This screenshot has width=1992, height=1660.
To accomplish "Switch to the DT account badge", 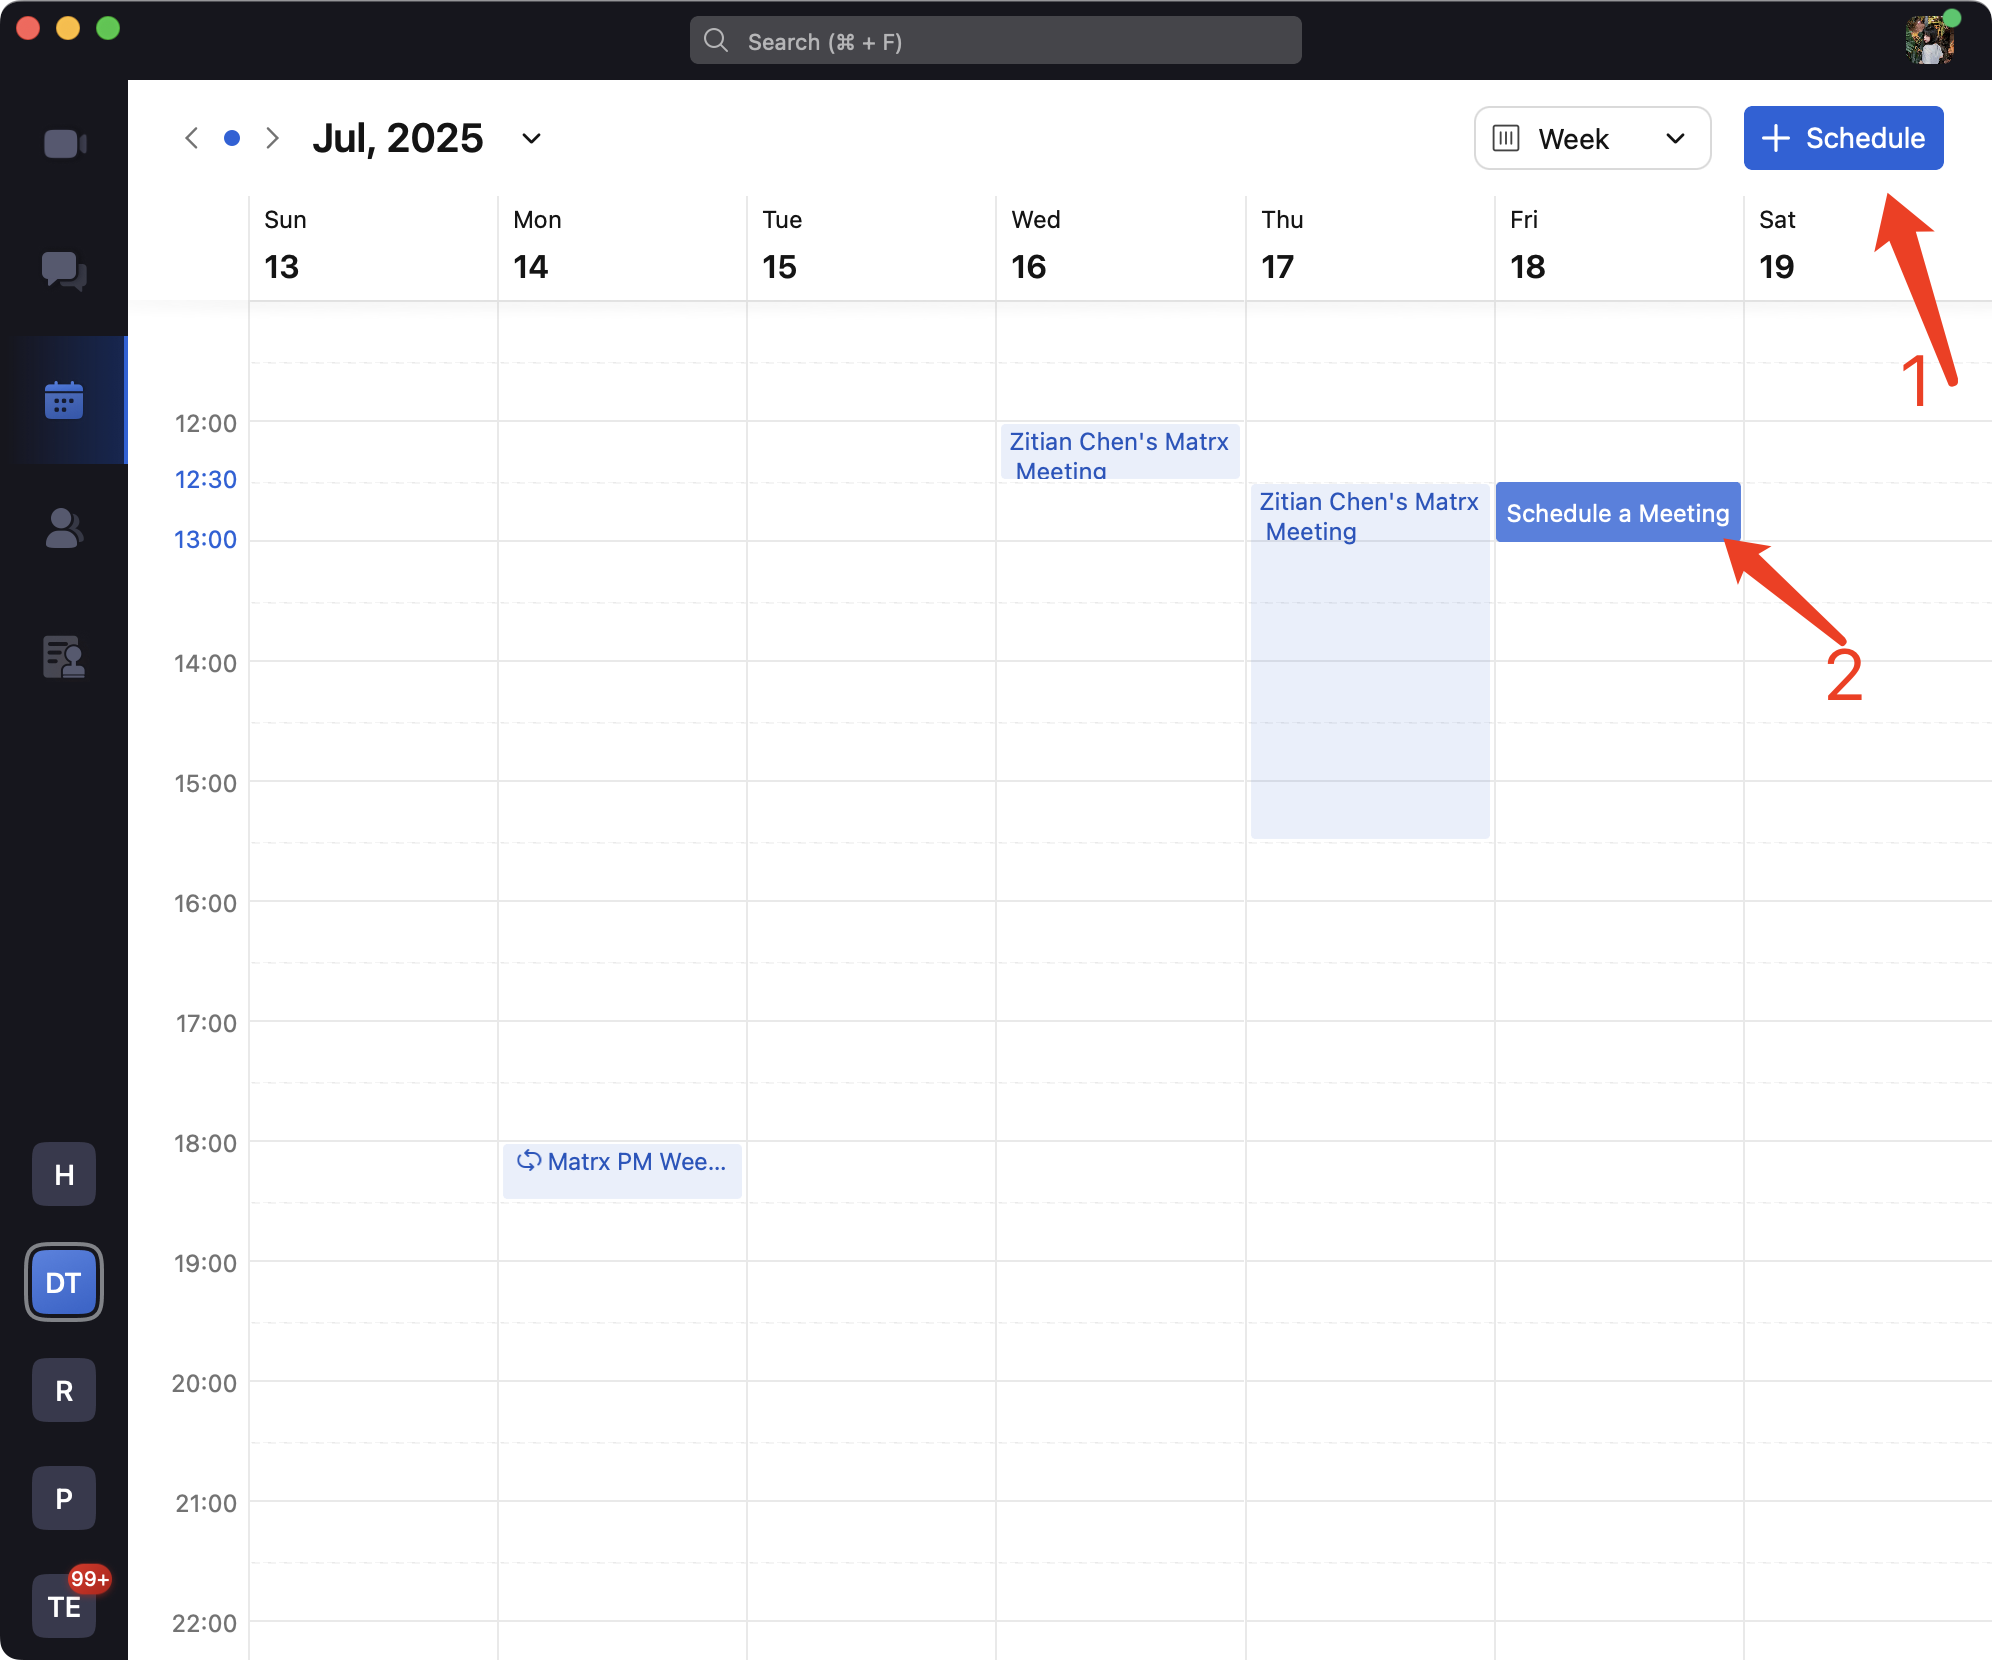I will pos(64,1282).
